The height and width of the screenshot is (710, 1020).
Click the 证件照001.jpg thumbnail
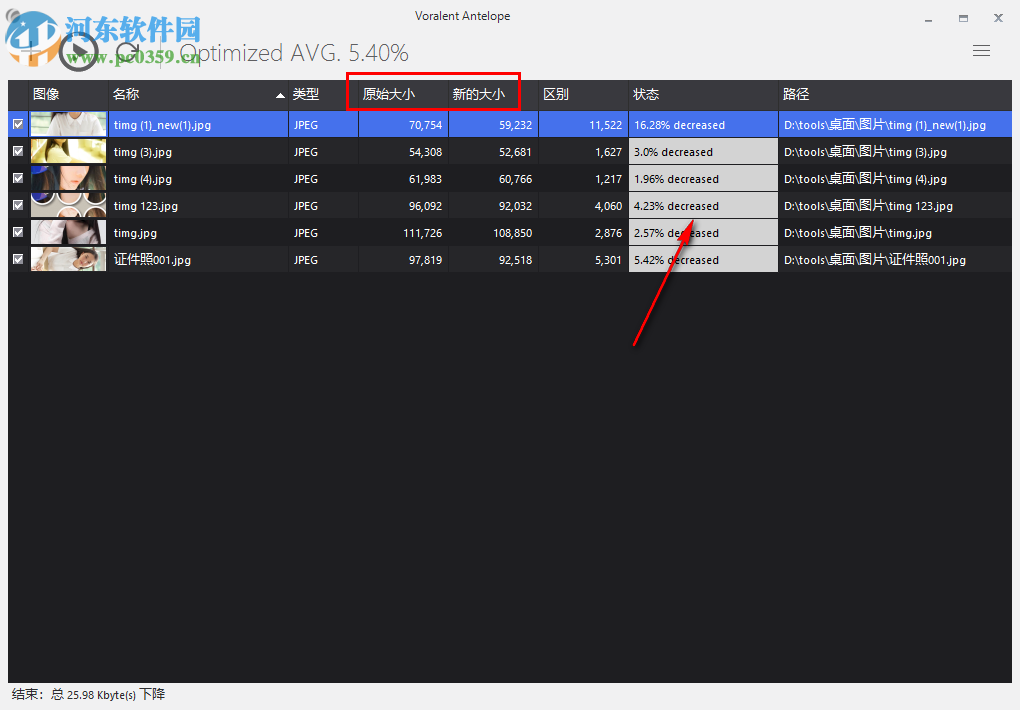(x=68, y=259)
